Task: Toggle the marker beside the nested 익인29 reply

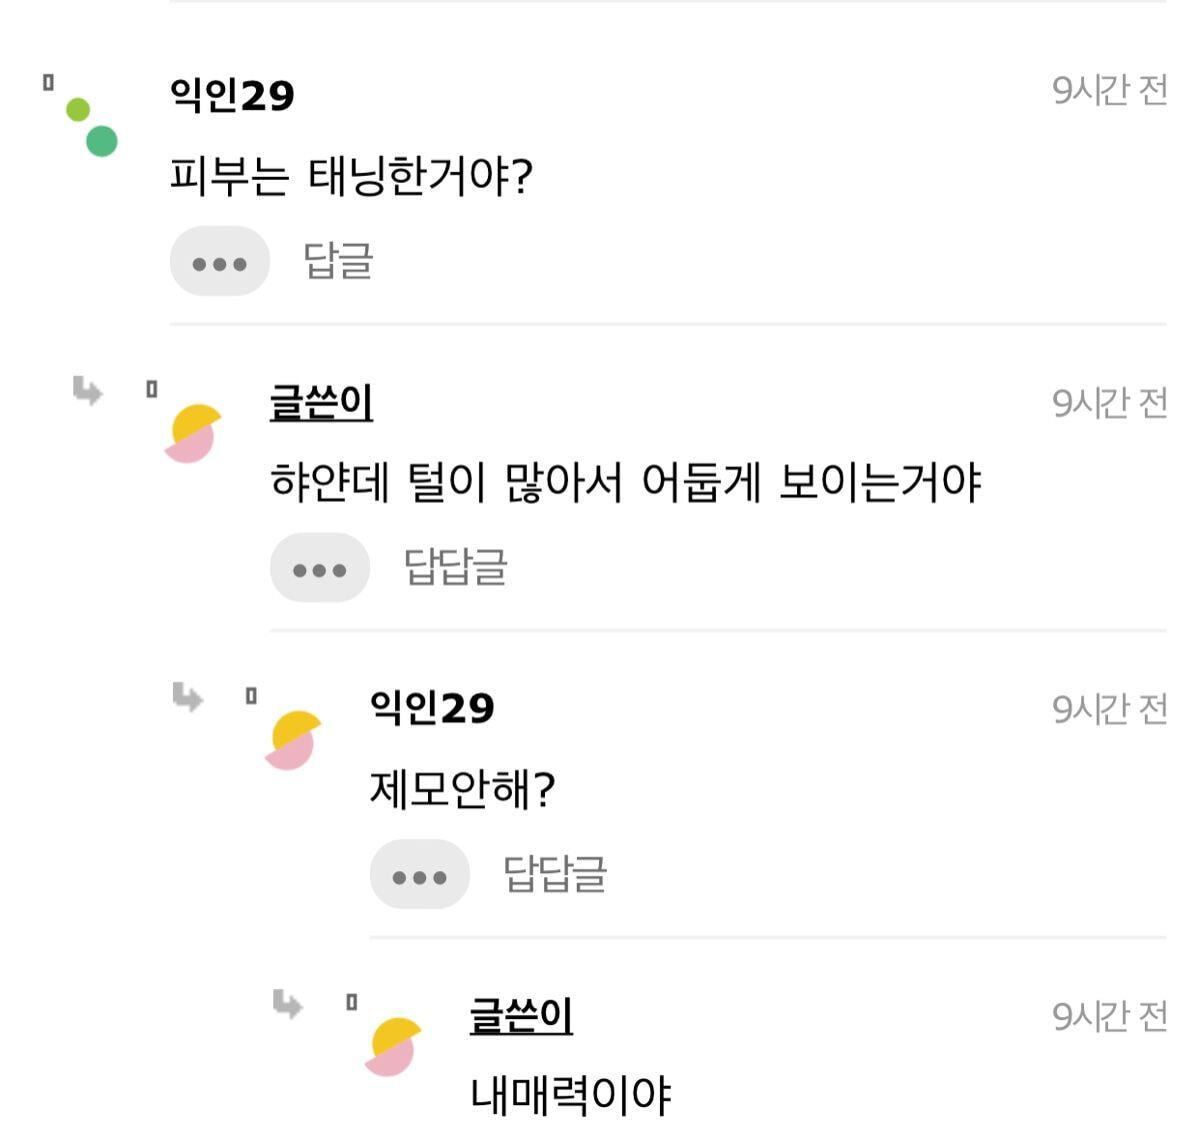Action: tap(251, 696)
